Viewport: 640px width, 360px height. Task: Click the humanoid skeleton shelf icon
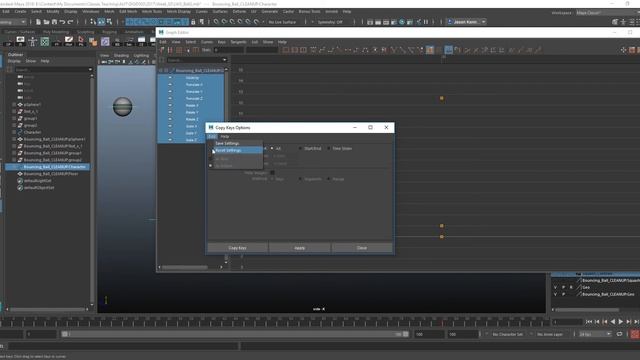click(33, 41)
